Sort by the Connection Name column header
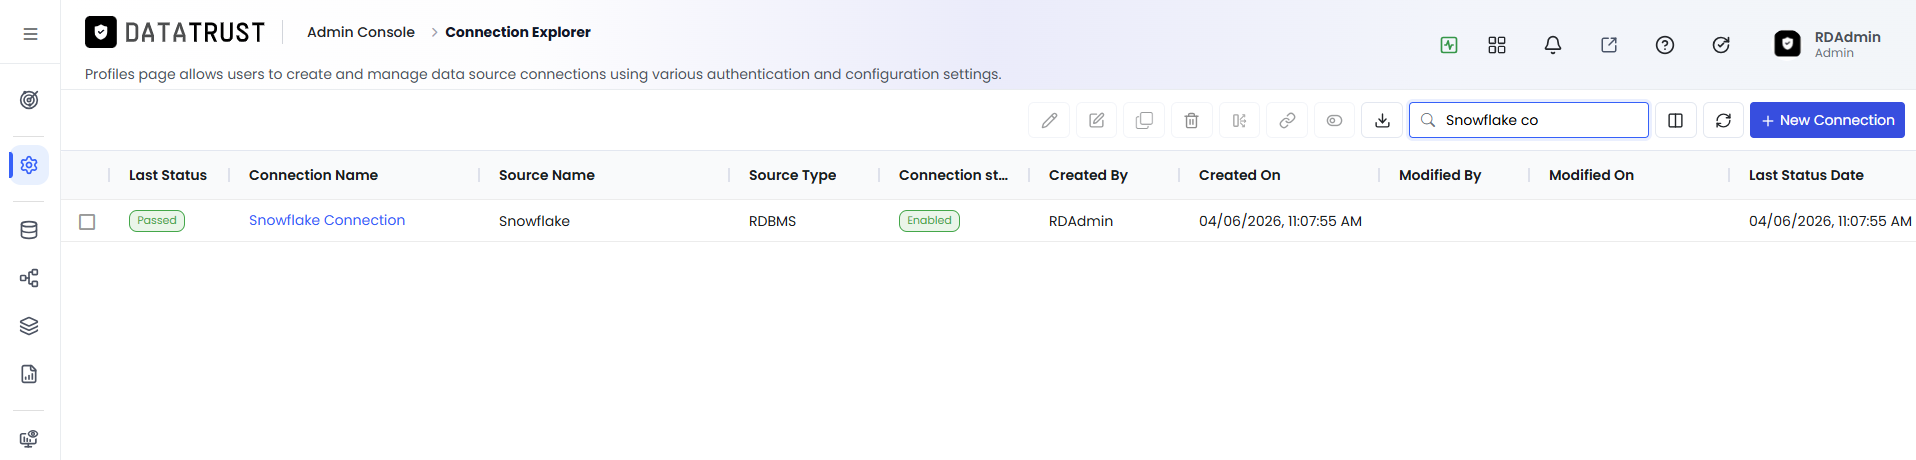The image size is (1916, 460). [x=313, y=175]
